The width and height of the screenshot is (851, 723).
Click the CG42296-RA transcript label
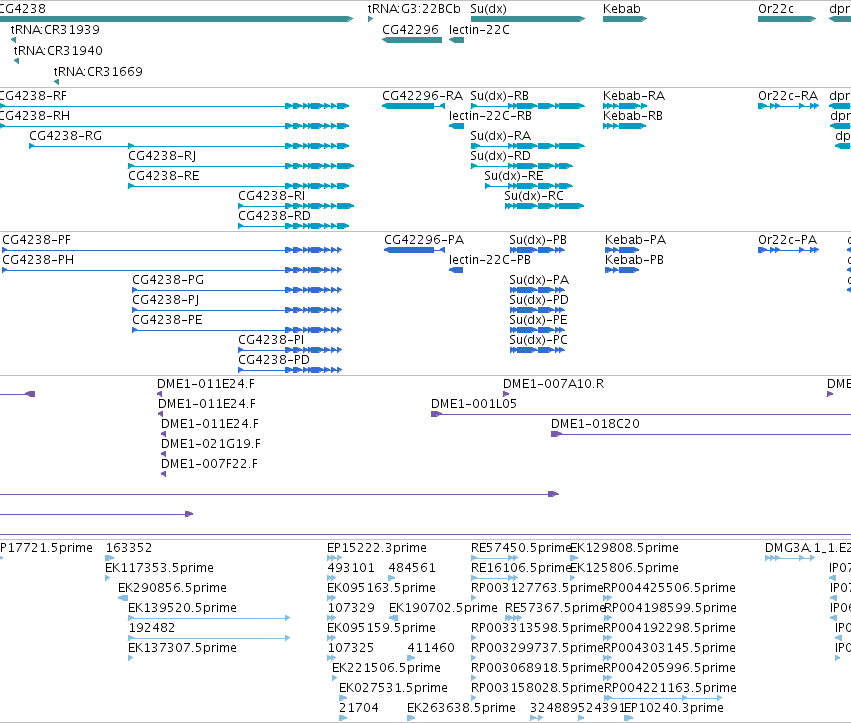(x=422, y=96)
